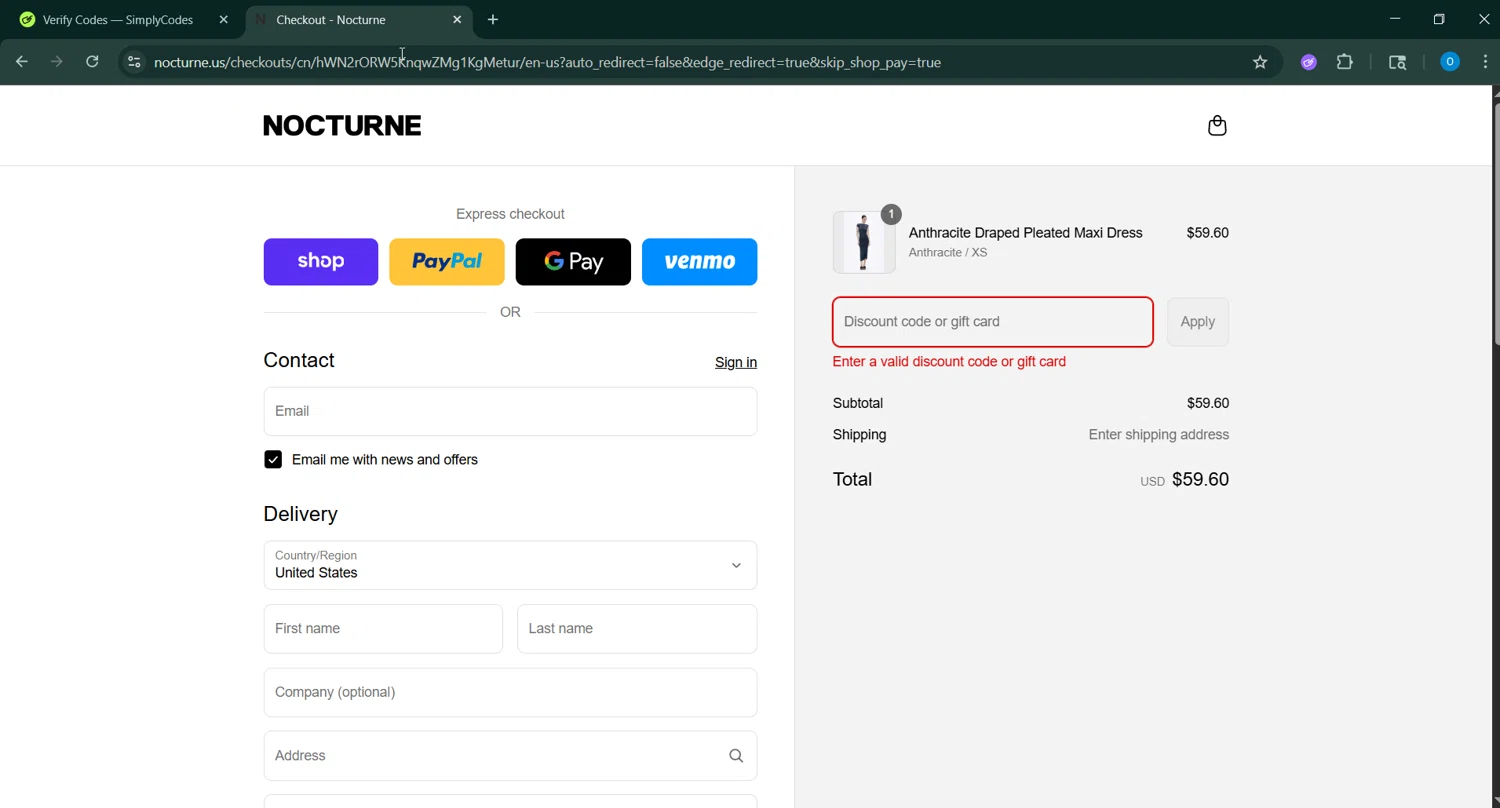Select the Checkout - Nocturne tab
The image size is (1500, 808).
[x=358, y=19]
